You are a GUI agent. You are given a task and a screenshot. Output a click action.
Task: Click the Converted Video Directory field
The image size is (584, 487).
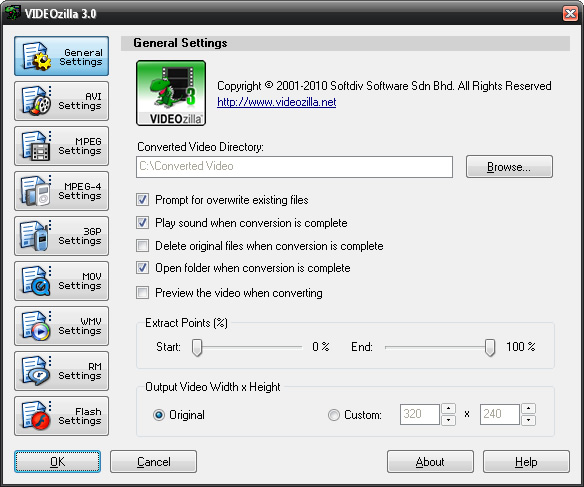click(294, 166)
